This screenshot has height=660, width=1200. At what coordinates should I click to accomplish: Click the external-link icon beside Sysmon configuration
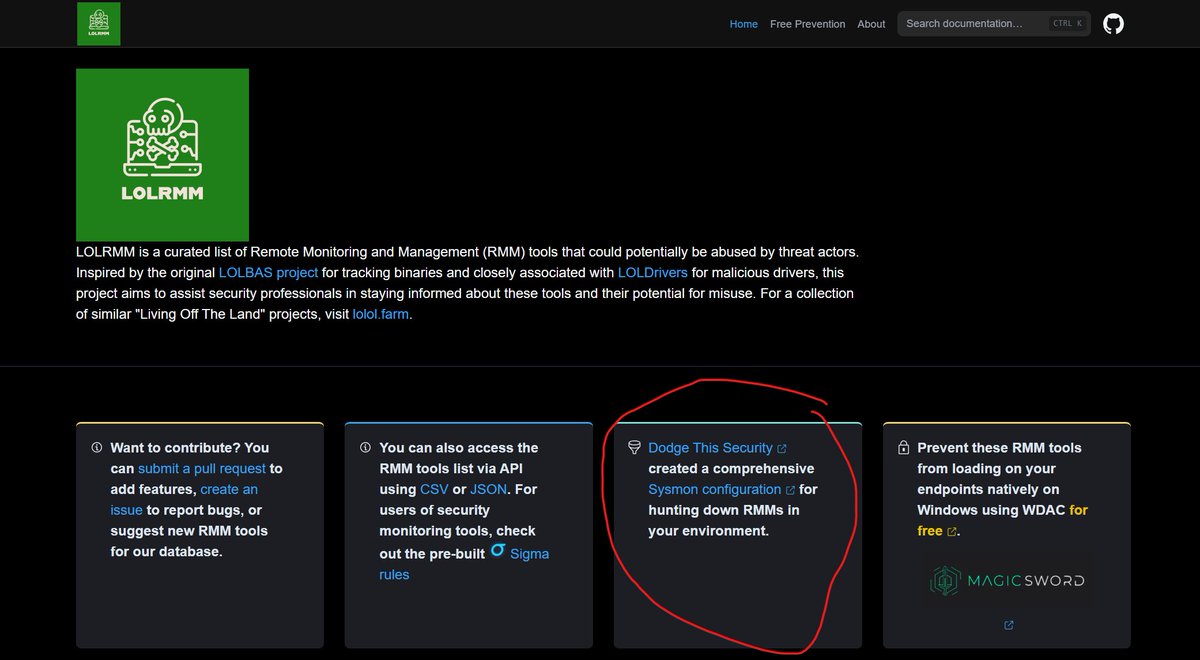[x=791, y=489]
